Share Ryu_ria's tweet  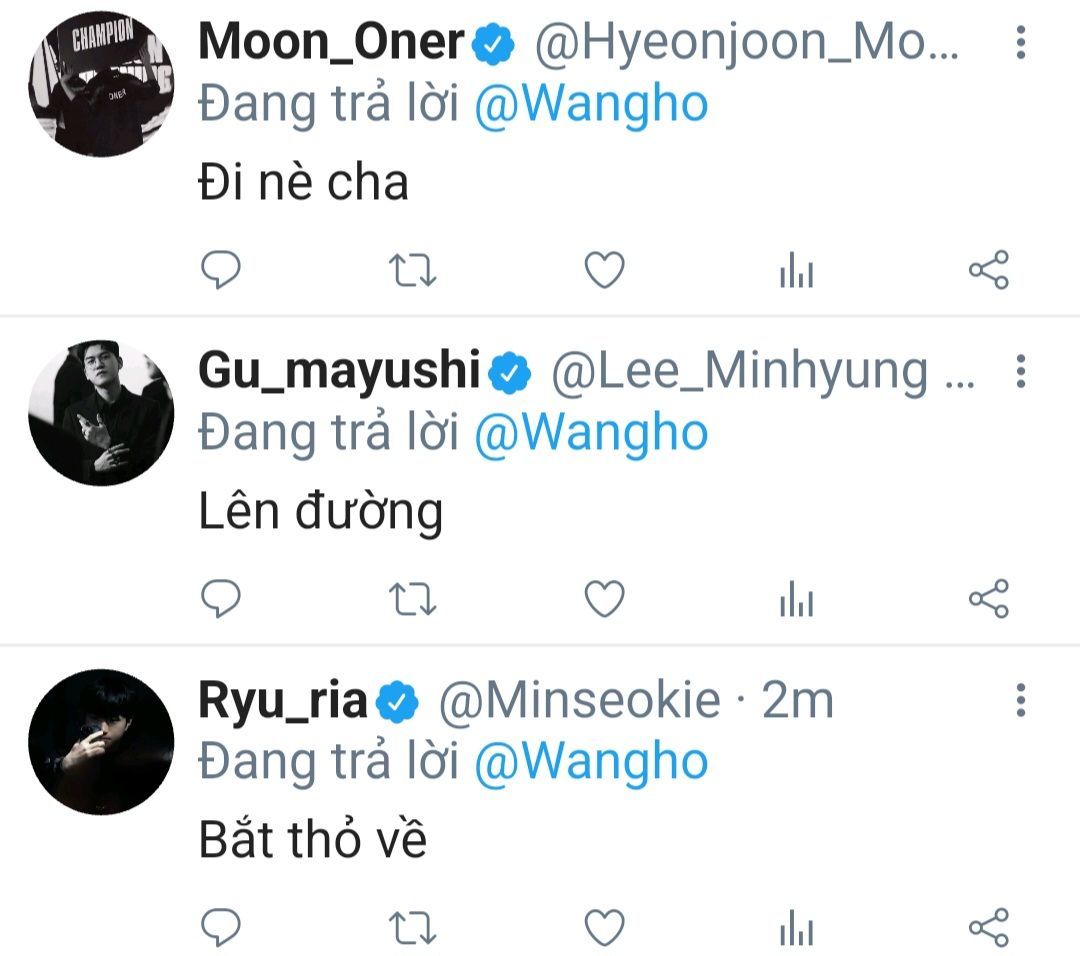point(988,926)
